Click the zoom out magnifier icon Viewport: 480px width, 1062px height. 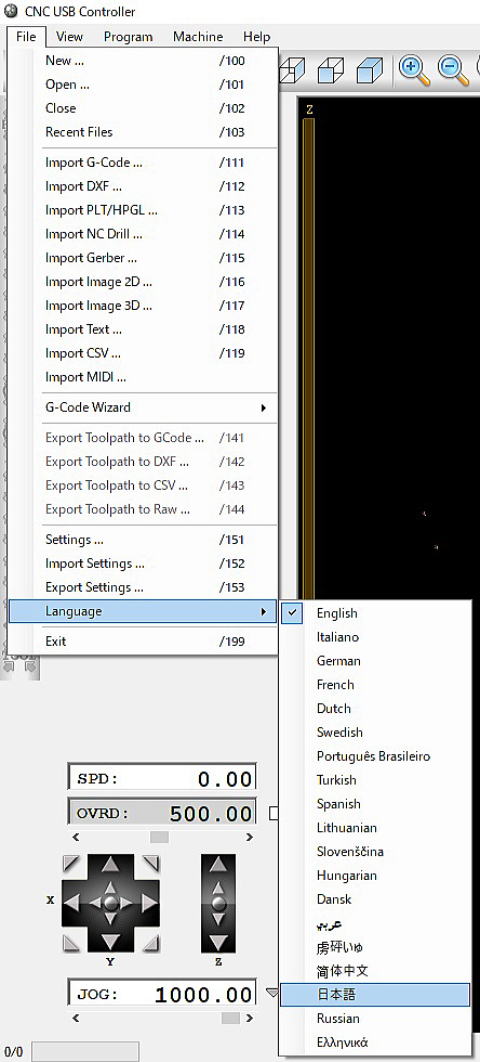pos(452,70)
